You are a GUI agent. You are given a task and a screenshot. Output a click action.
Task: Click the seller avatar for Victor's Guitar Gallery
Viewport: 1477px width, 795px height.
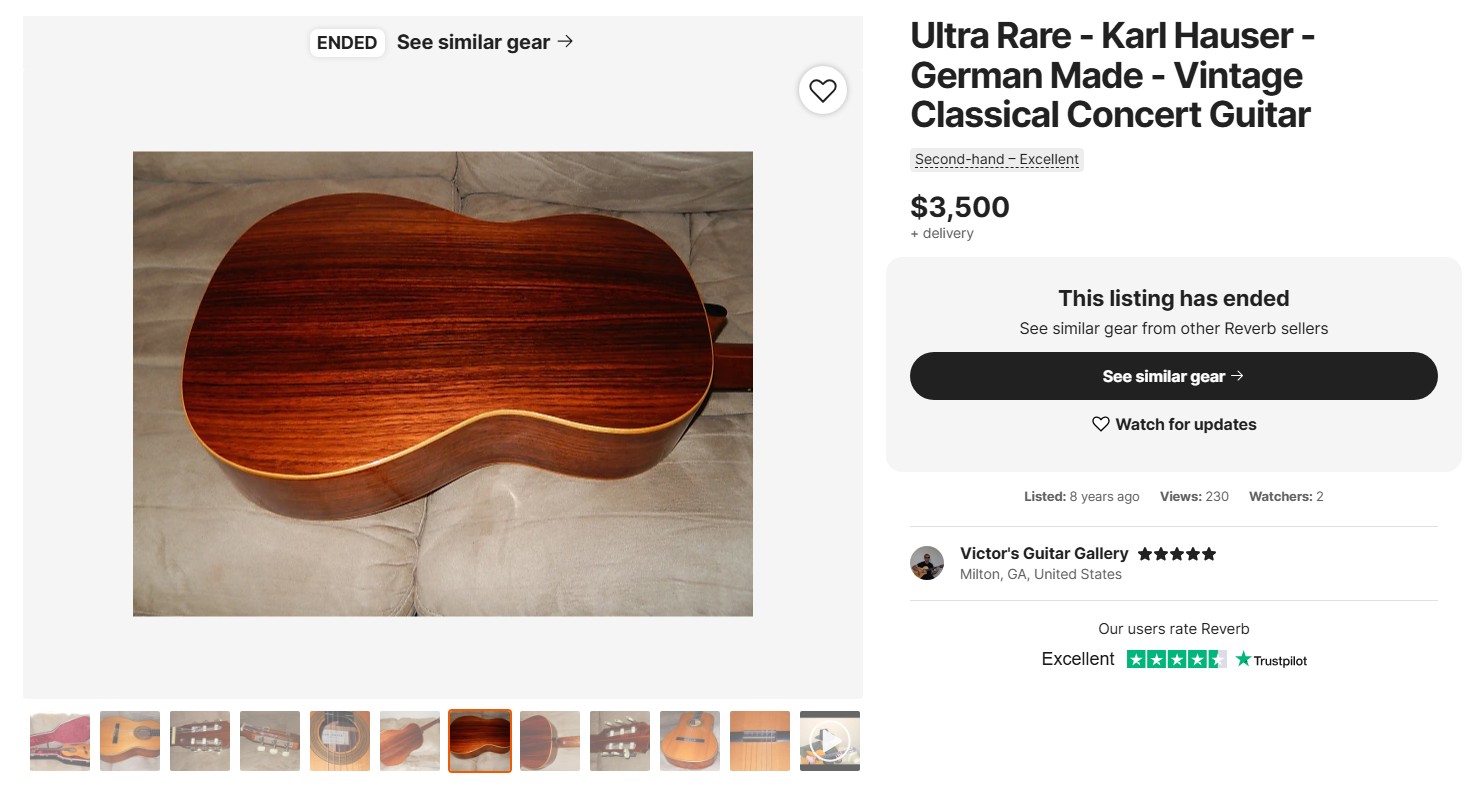pos(927,563)
